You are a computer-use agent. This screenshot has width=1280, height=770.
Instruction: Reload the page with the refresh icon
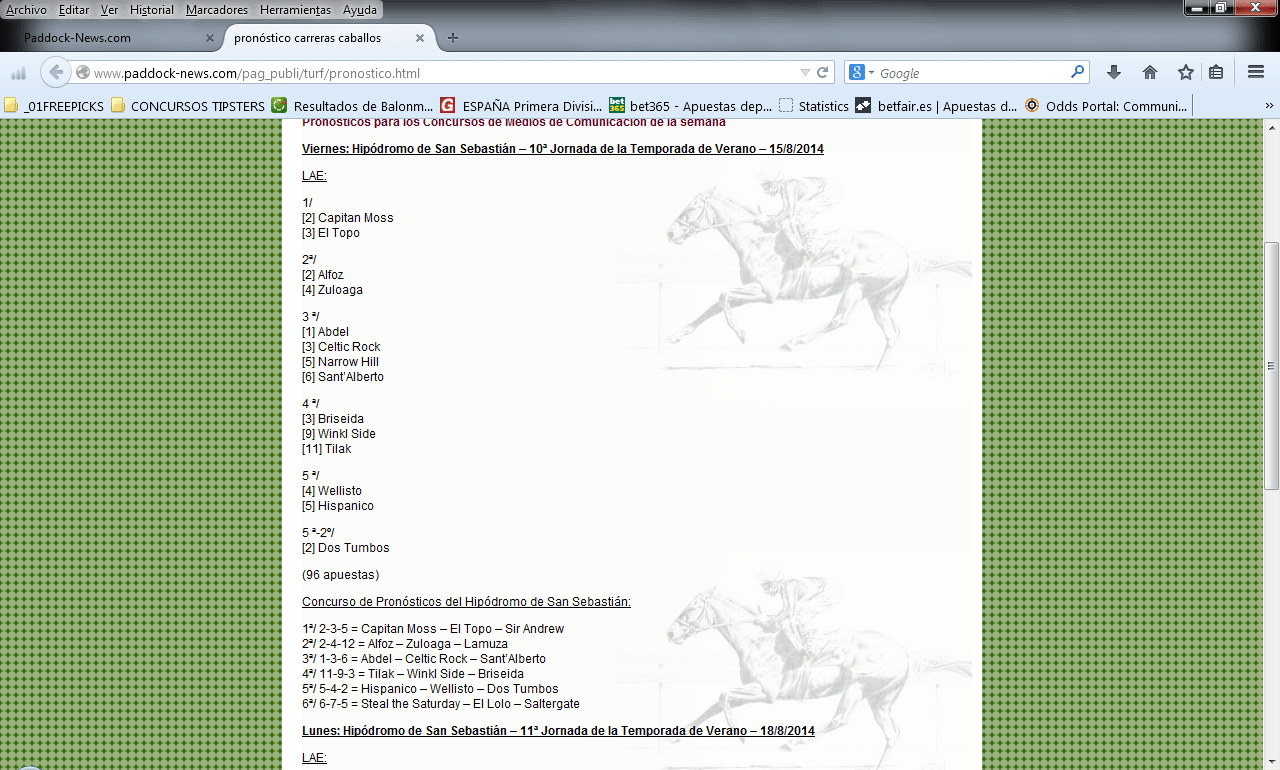coord(823,73)
